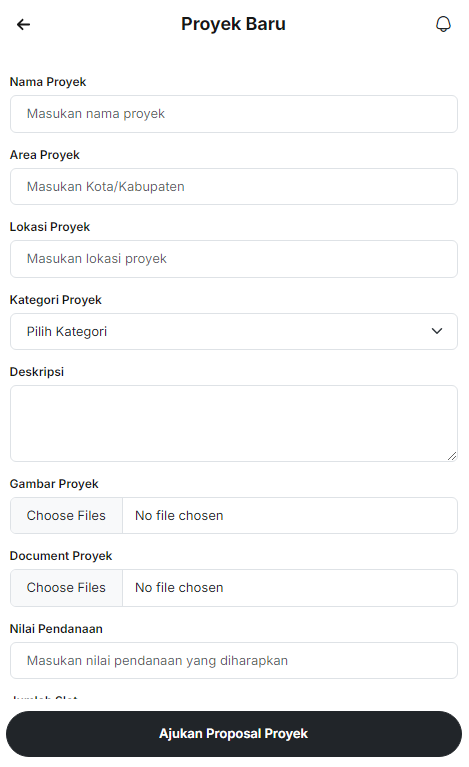Click the Kategori Proyek label
Viewport: 469px width, 767px height.
56,300
